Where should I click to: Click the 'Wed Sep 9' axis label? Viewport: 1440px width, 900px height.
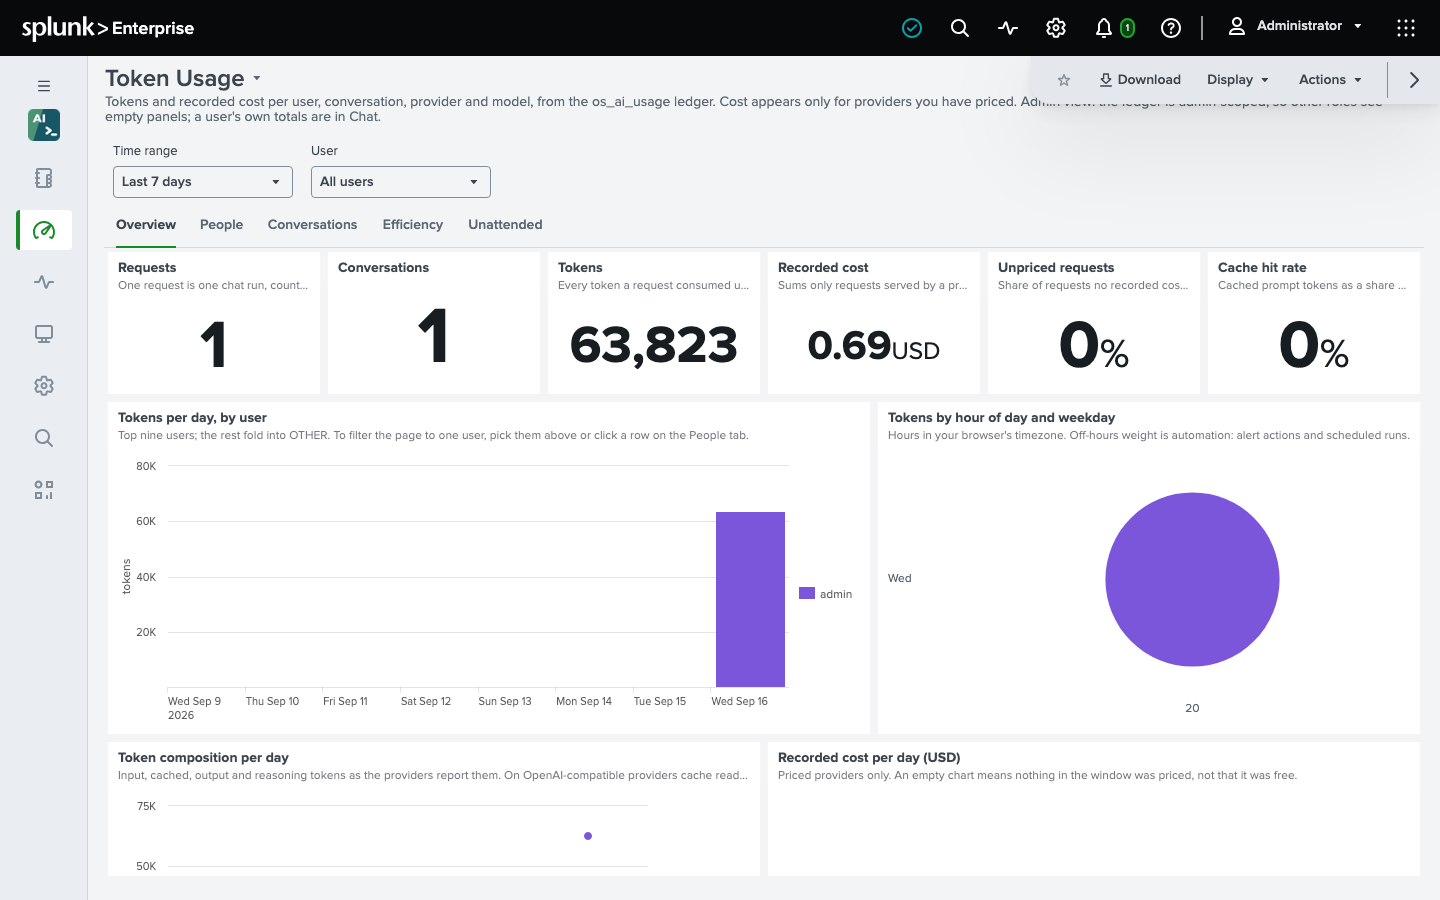pos(194,701)
